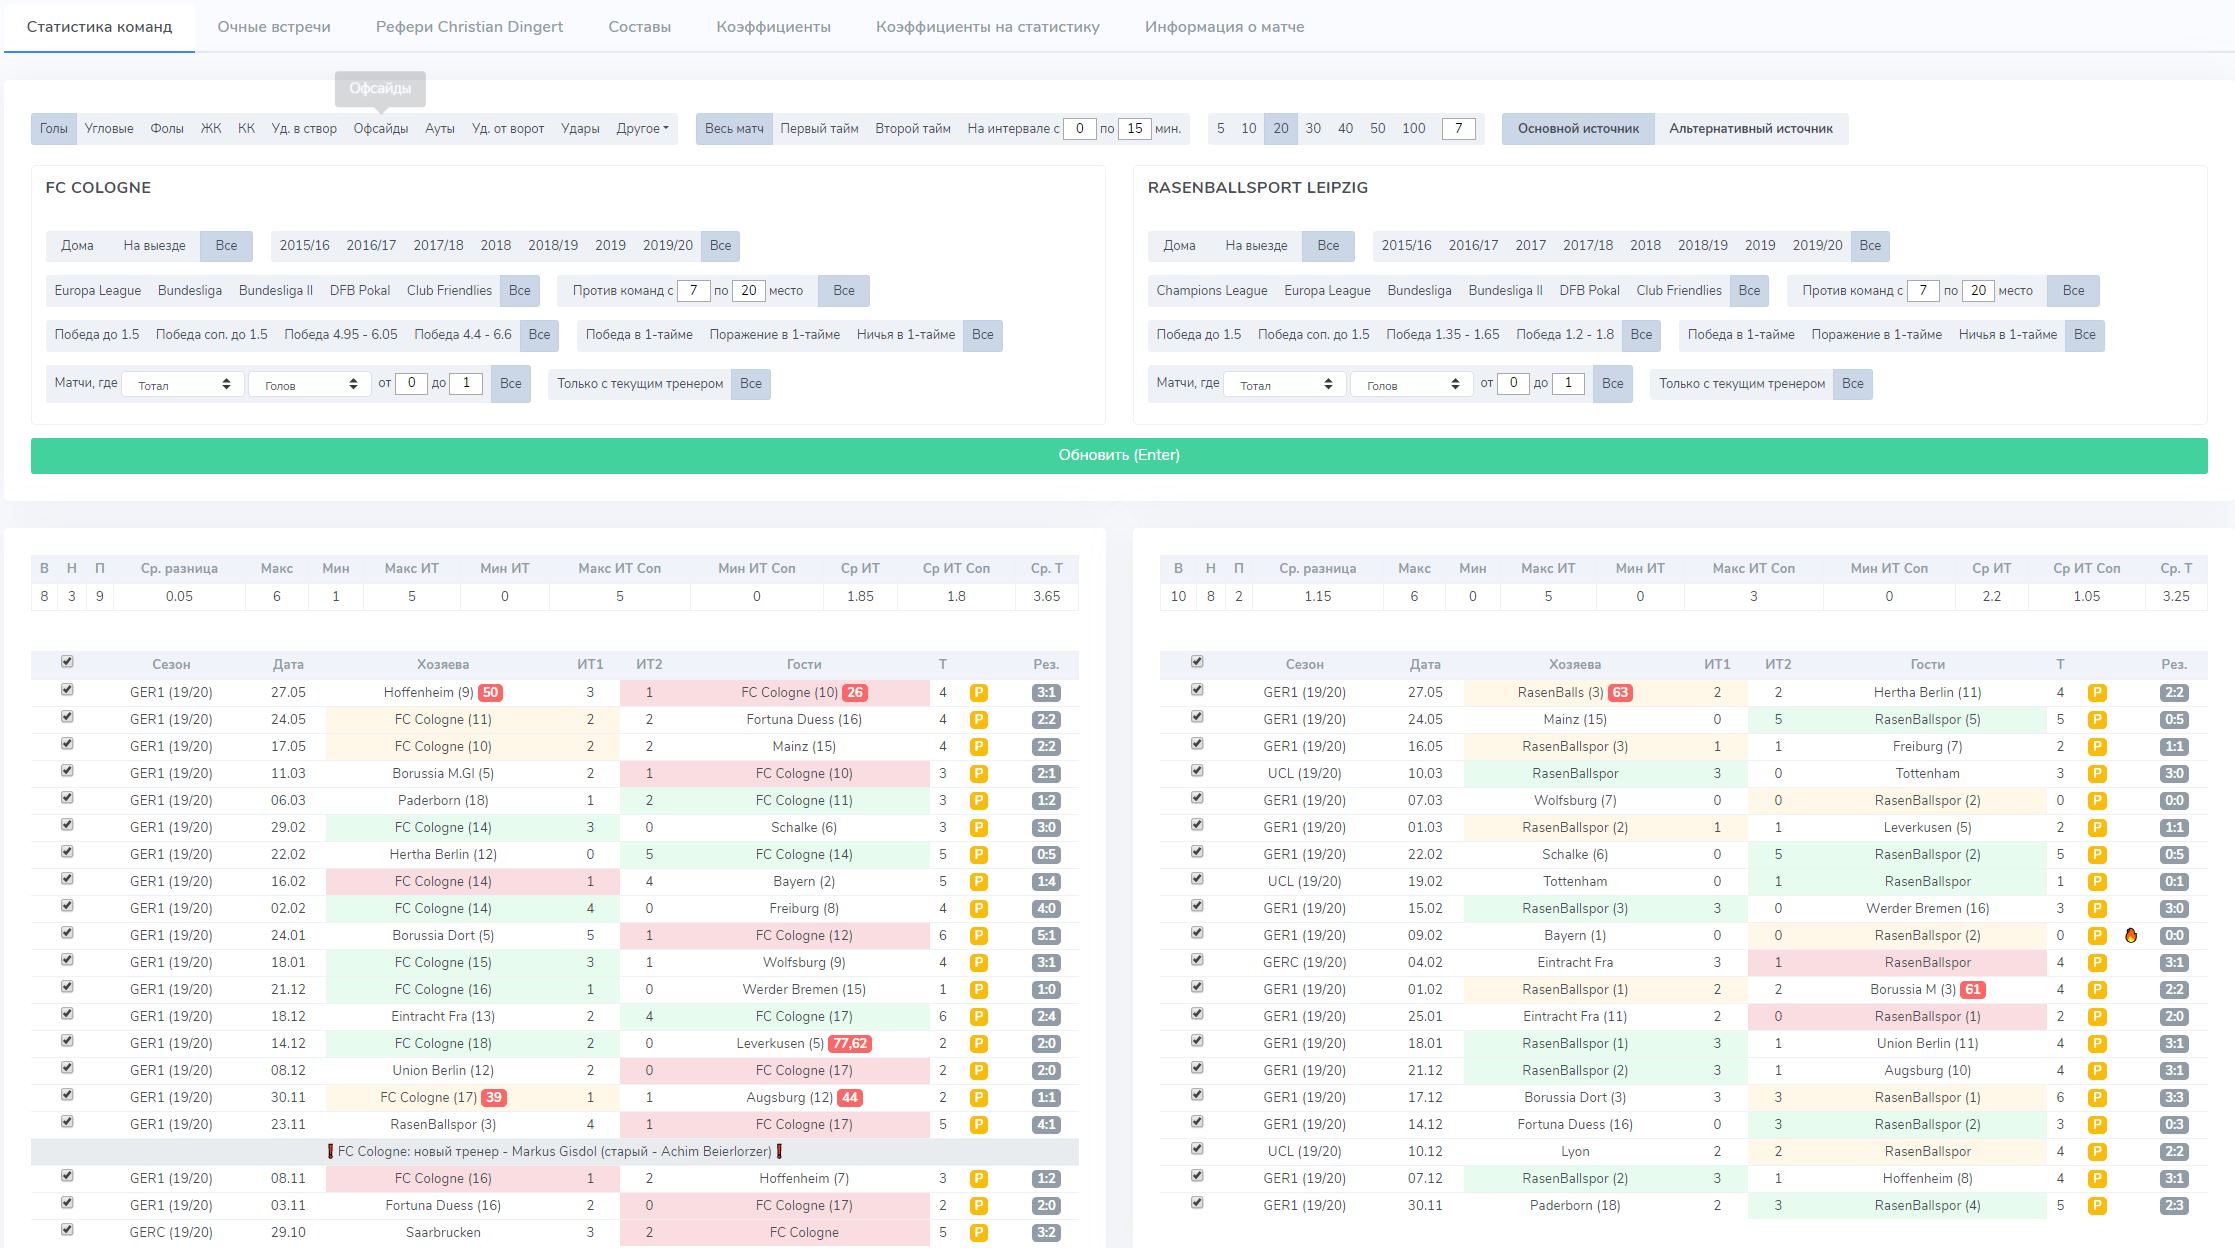Click custom match count field with 7

point(1459,128)
